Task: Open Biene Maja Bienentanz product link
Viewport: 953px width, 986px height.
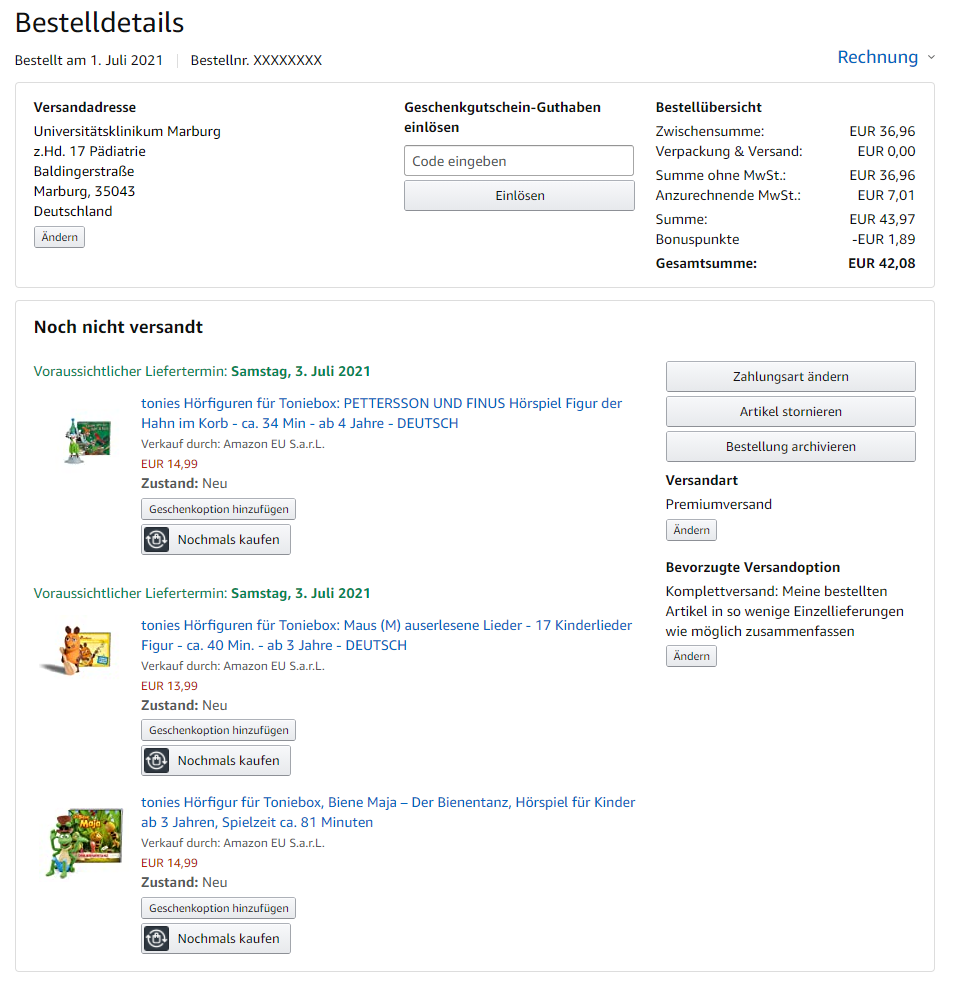Action: point(388,812)
